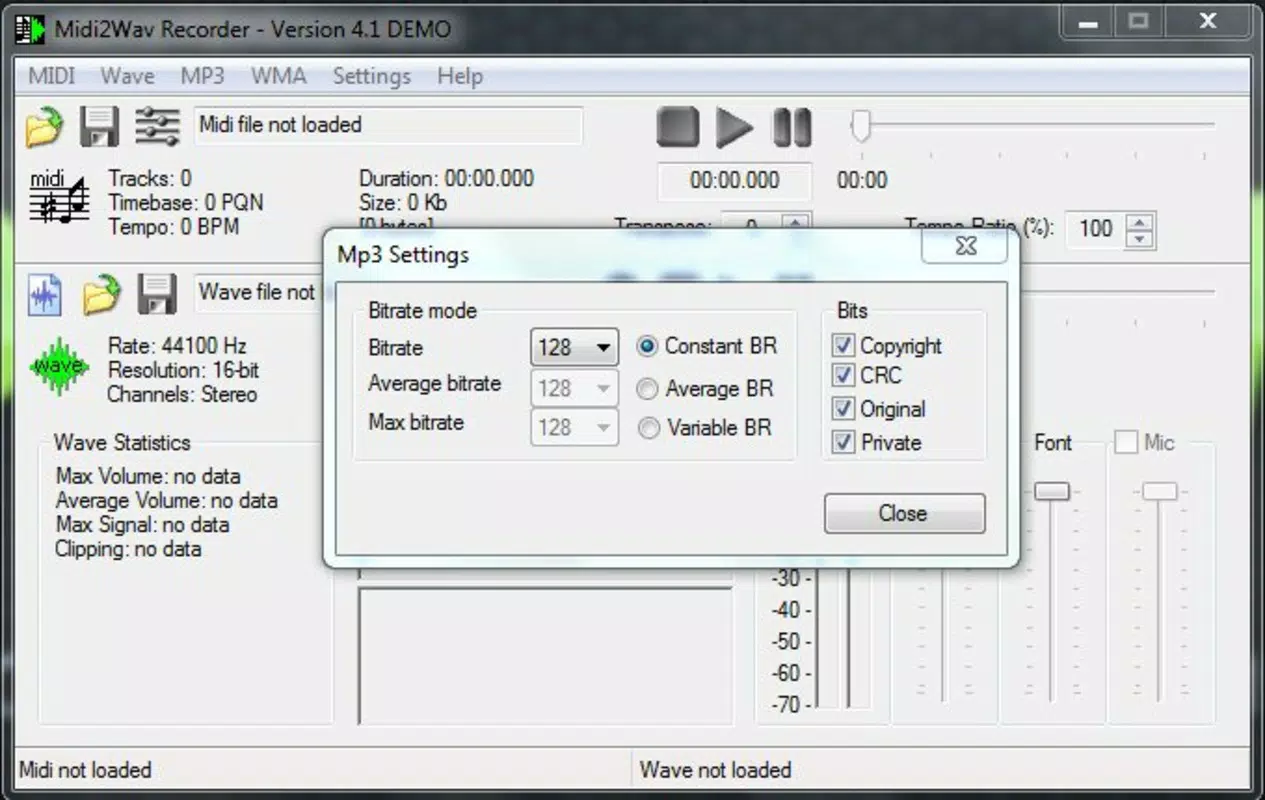Uncheck the Private checkbox
Screen dimensions: 1265x800
(x=843, y=442)
